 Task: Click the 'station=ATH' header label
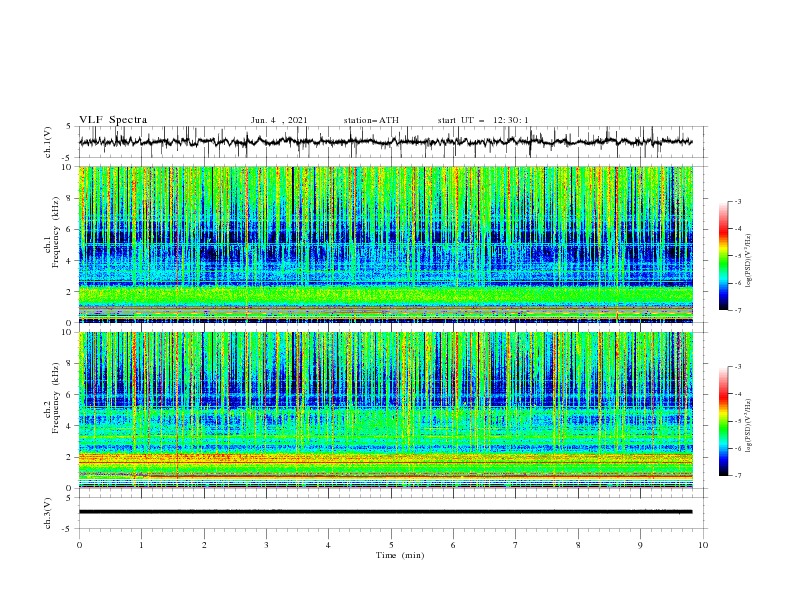click(x=371, y=120)
